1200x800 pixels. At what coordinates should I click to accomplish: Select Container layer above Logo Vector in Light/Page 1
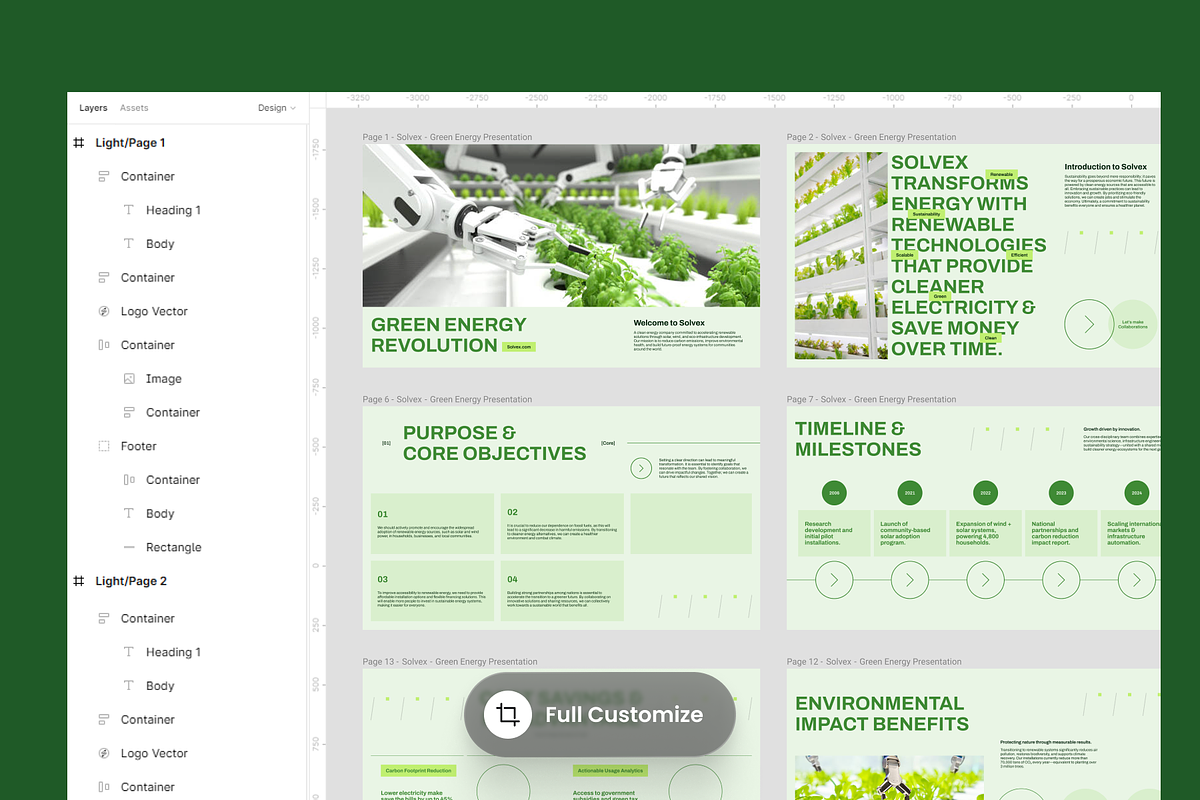[148, 277]
